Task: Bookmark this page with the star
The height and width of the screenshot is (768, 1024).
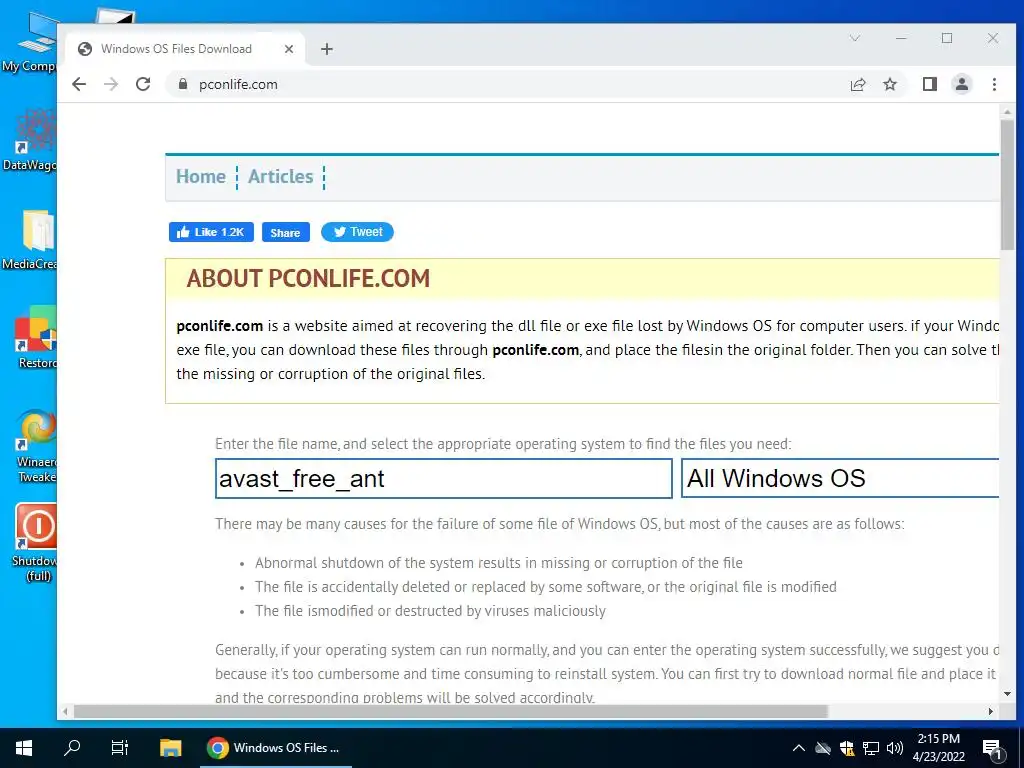Action: [x=889, y=84]
